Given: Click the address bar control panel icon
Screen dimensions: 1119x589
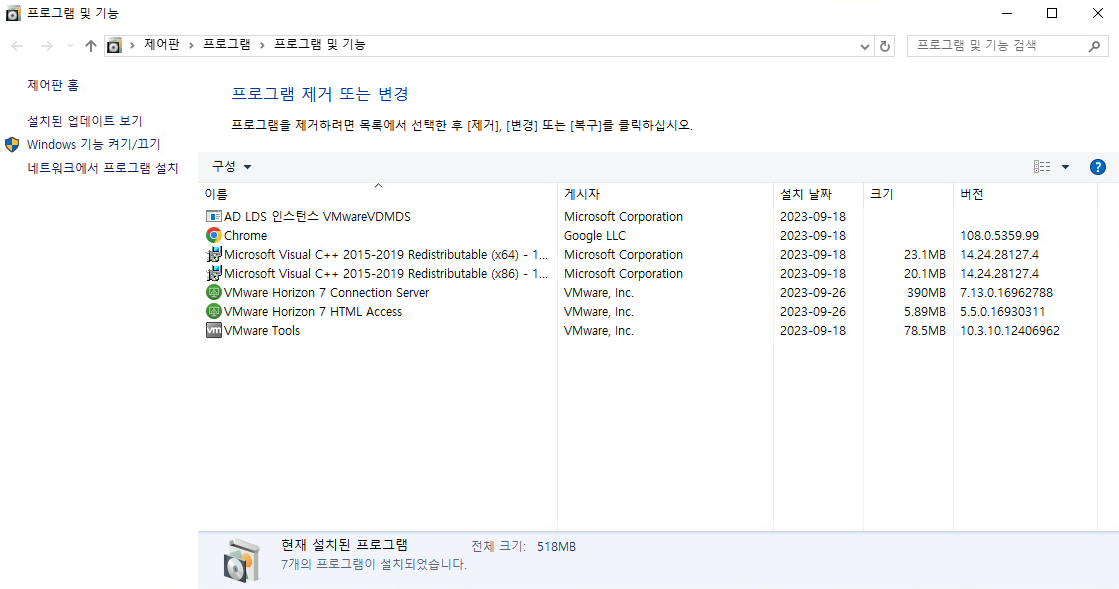Looking at the screenshot, I should pos(114,46).
